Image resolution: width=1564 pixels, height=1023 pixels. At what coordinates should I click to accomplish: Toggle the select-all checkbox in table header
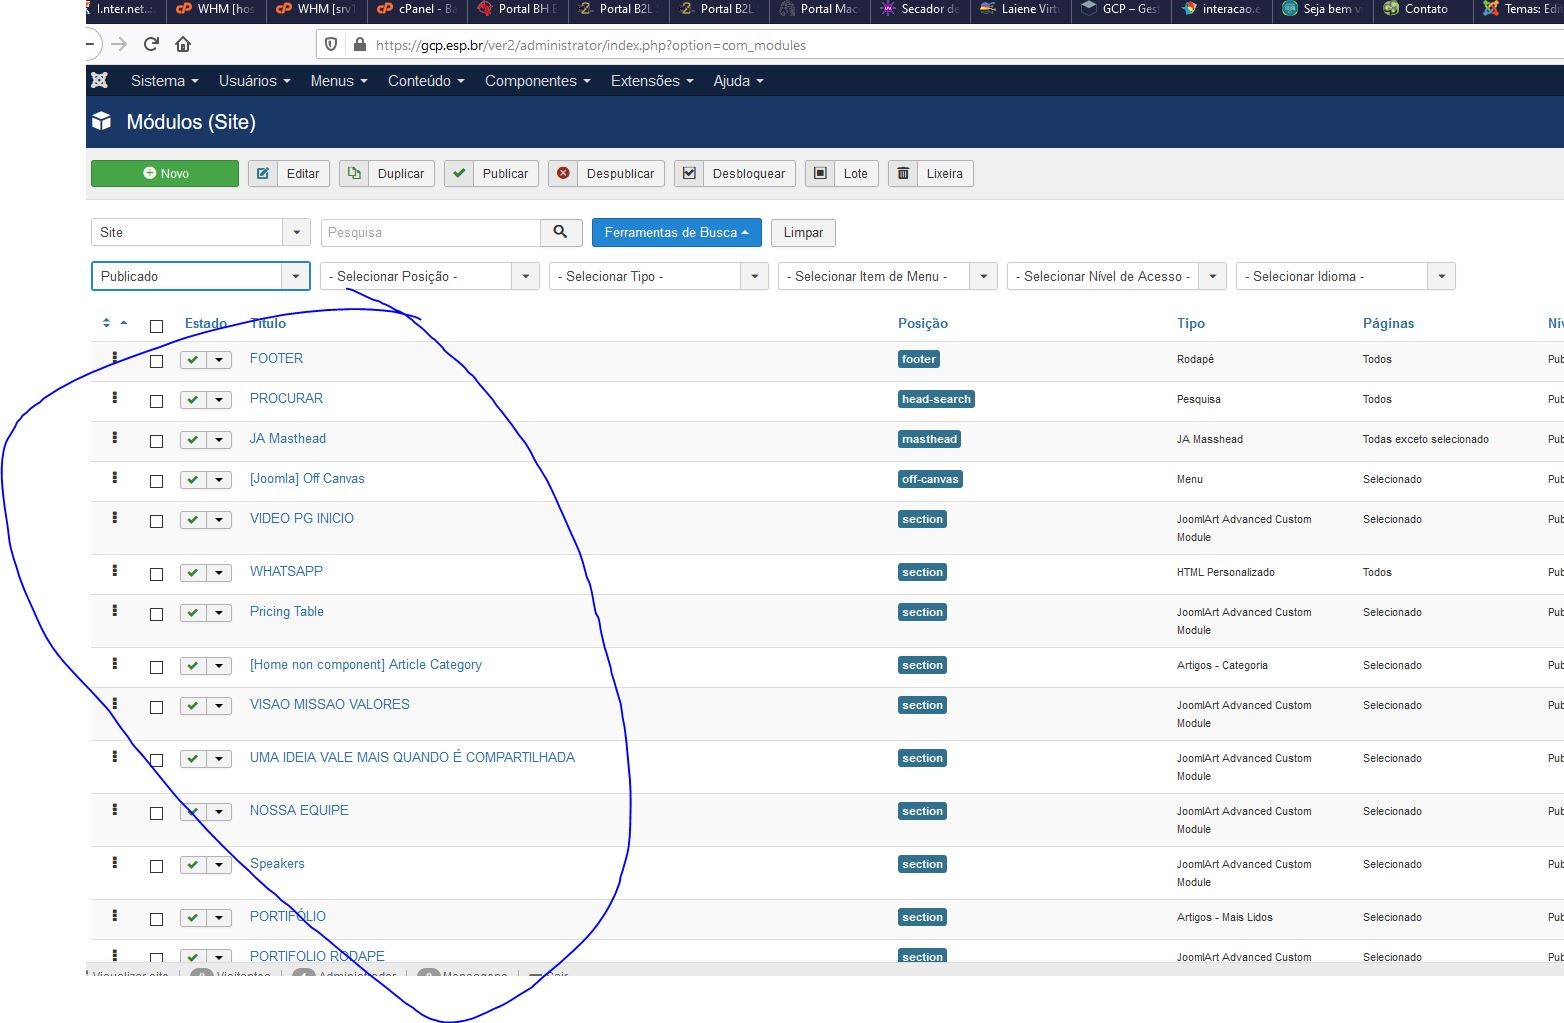(x=156, y=326)
